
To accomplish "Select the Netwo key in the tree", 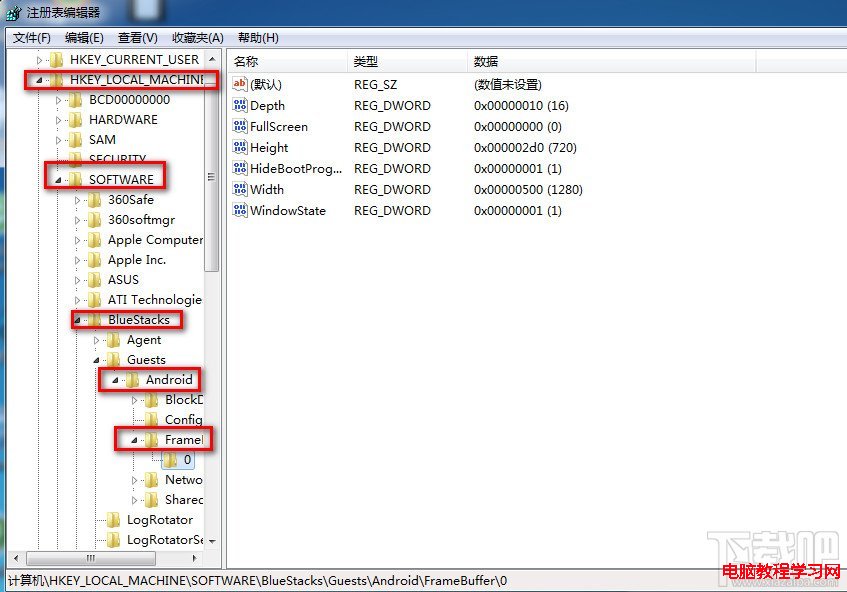I will click(x=184, y=480).
